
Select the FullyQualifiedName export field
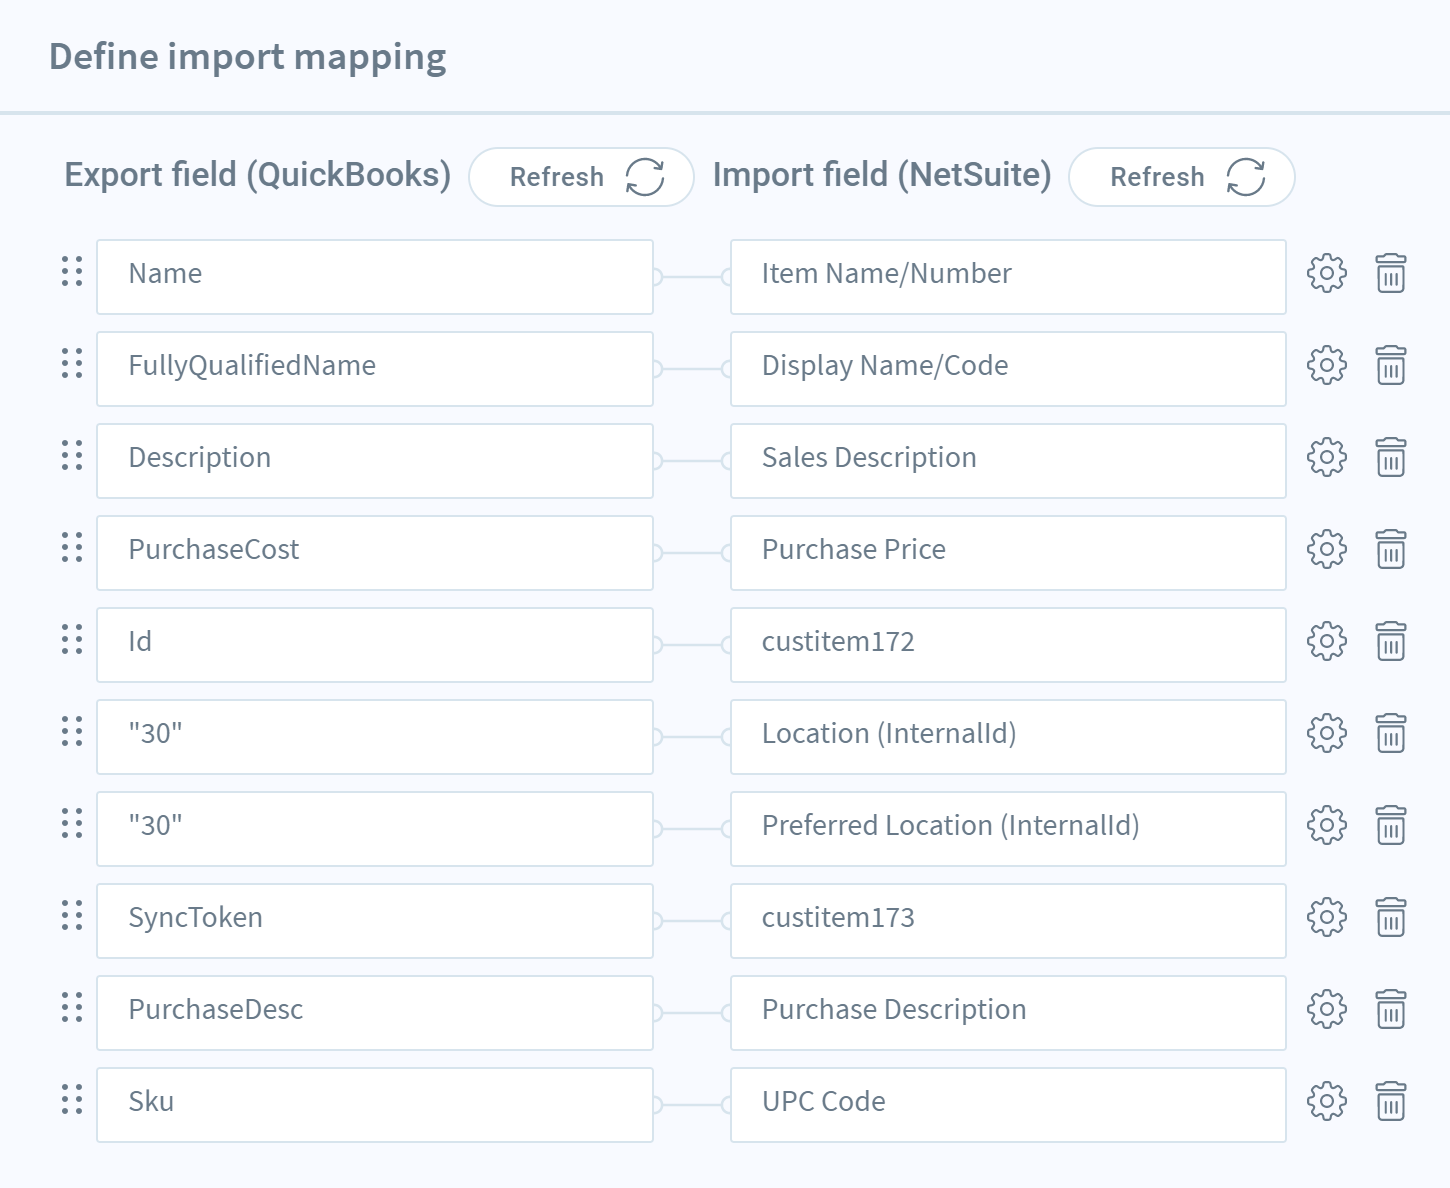(x=375, y=369)
